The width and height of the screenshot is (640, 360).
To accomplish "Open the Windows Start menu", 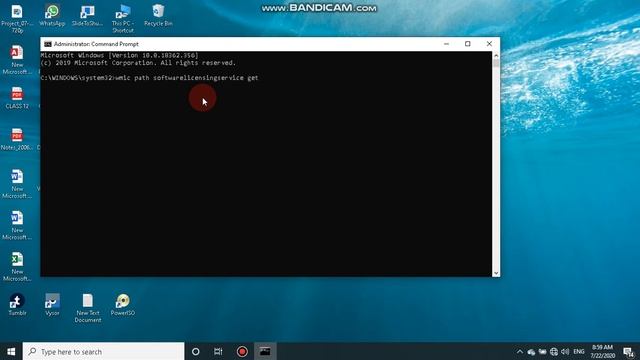I will tap(11, 351).
